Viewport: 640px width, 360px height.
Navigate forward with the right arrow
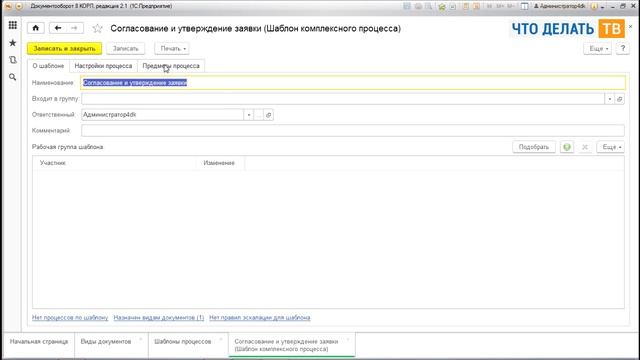74,28
